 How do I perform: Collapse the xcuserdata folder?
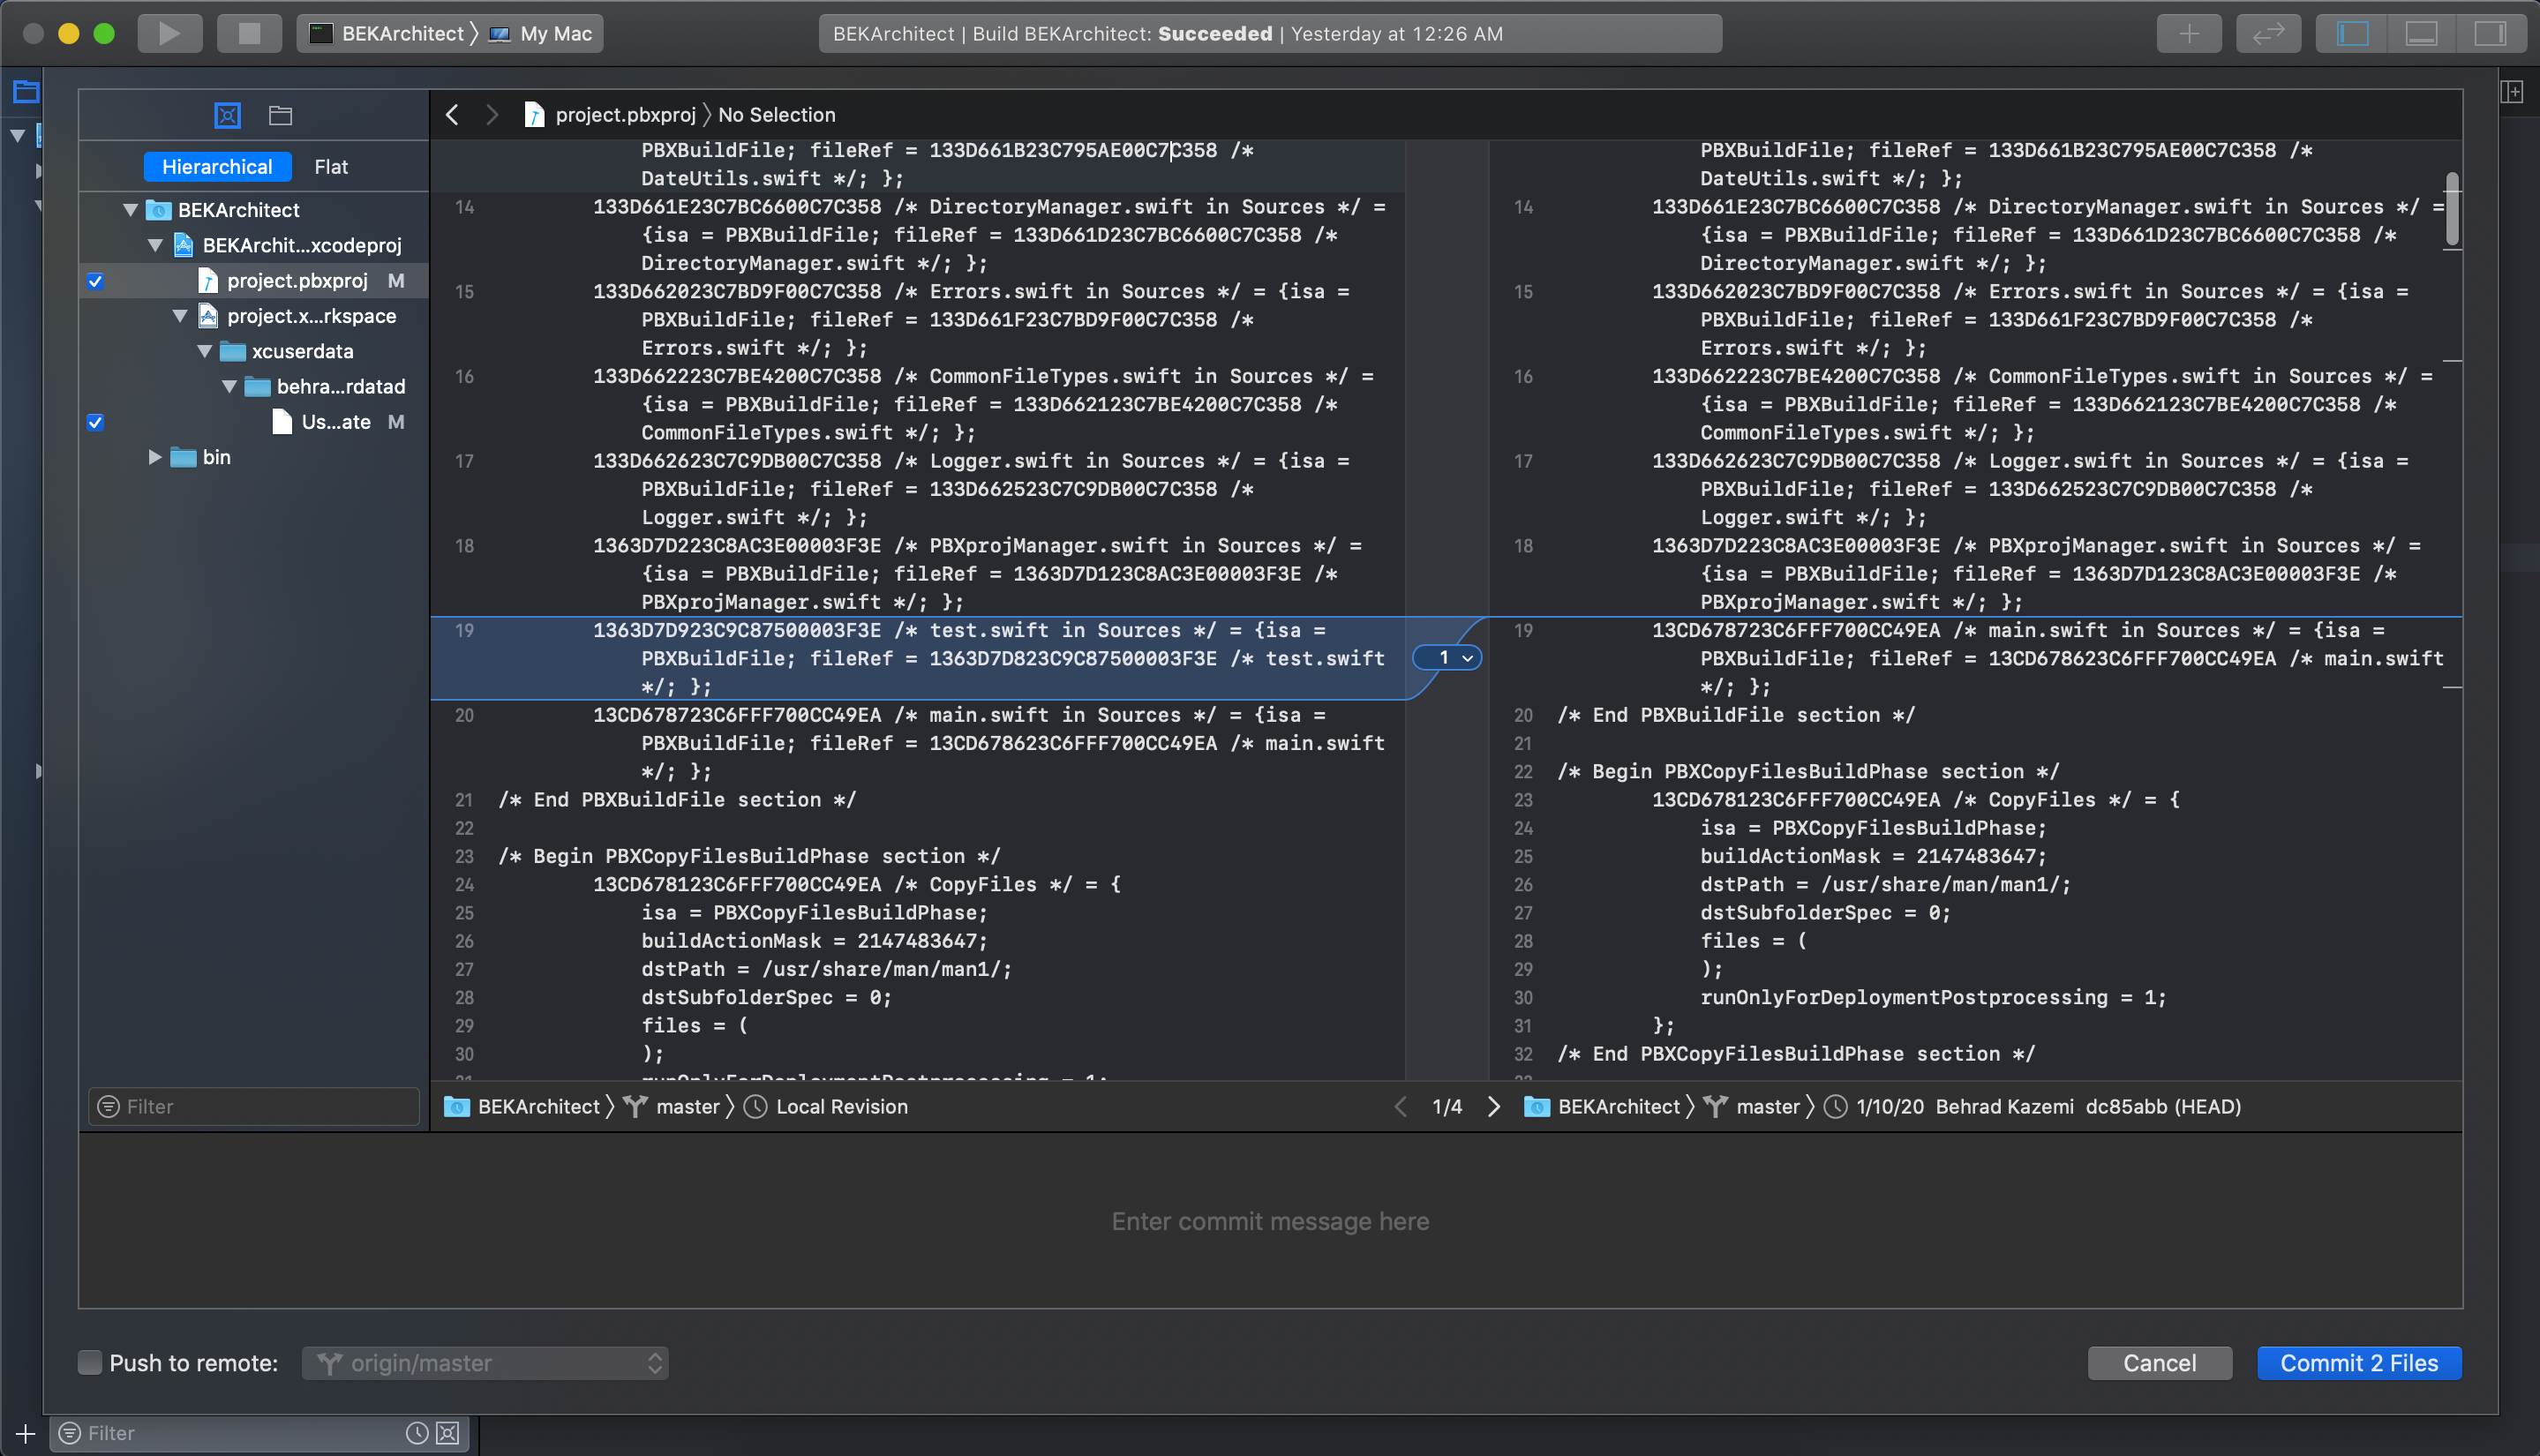204,351
